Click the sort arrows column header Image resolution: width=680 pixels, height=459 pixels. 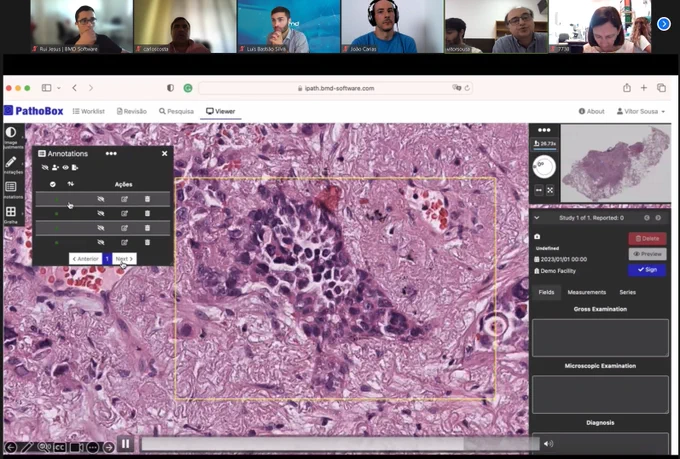click(x=71, y=184)
